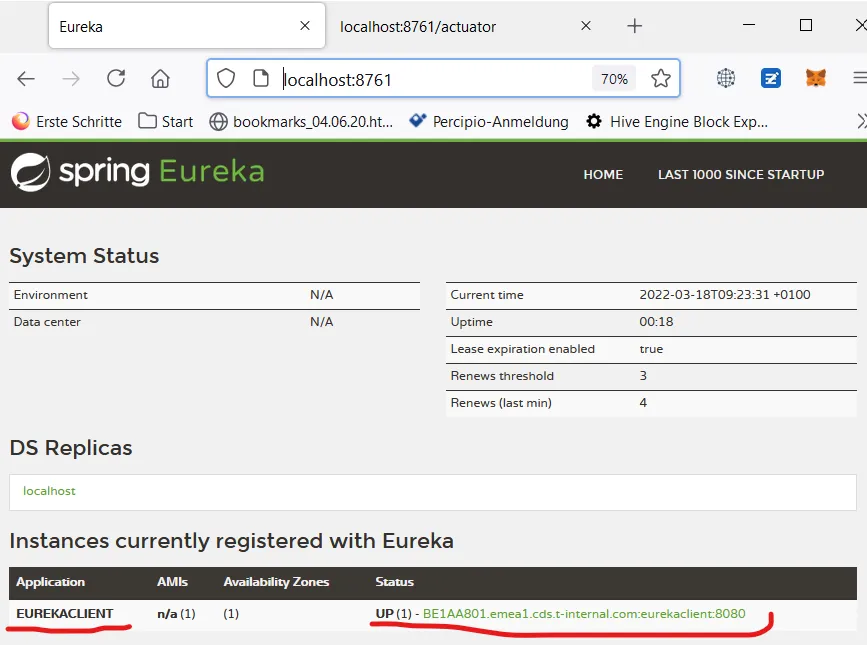Click the browser forward arrow

coord(71,79)
